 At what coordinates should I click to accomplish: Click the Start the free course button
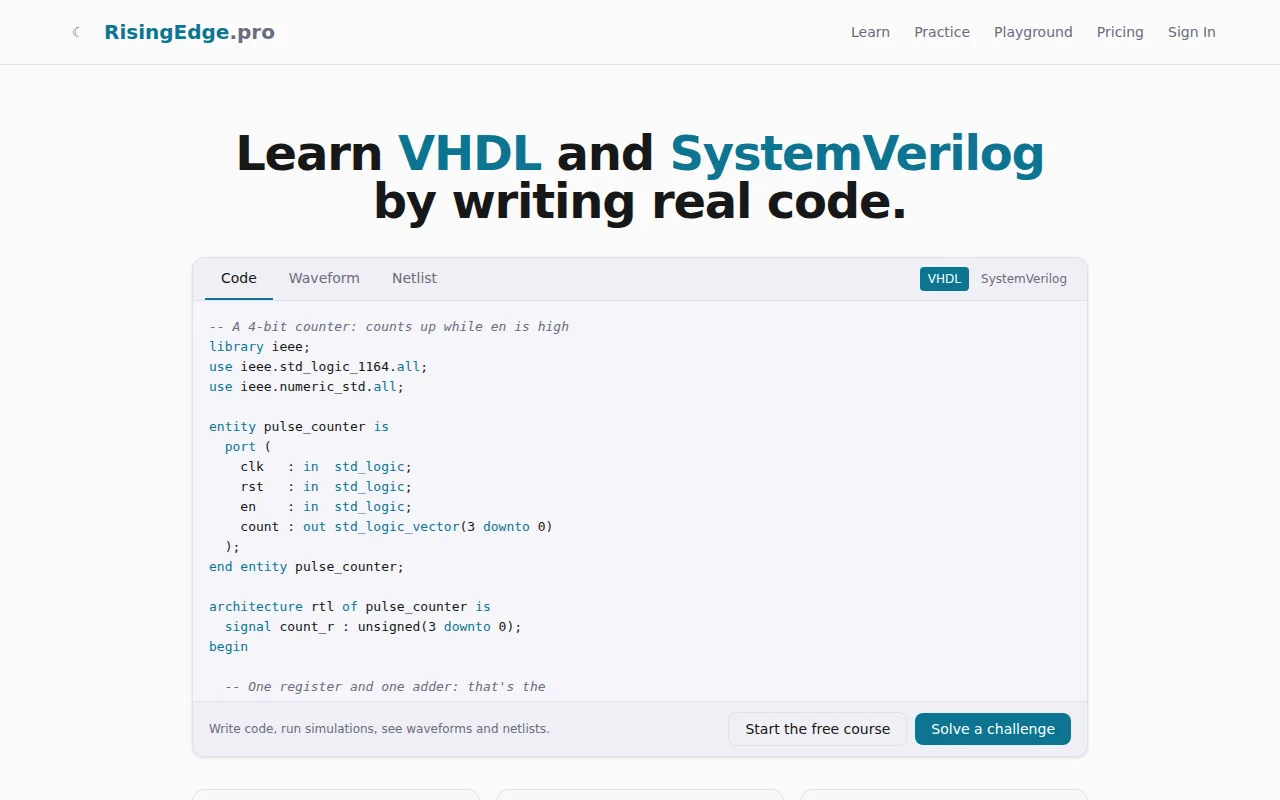click(817, 729)
